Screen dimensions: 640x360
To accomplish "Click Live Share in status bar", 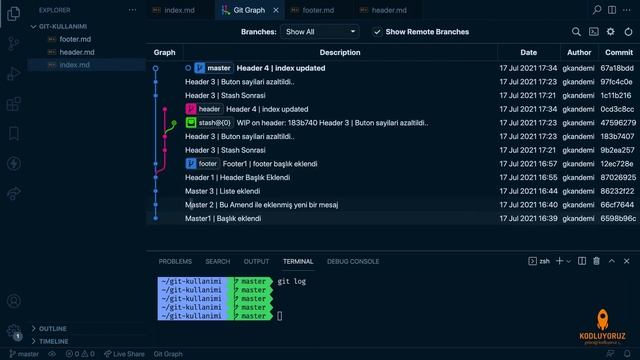I will tap(124, 354).
